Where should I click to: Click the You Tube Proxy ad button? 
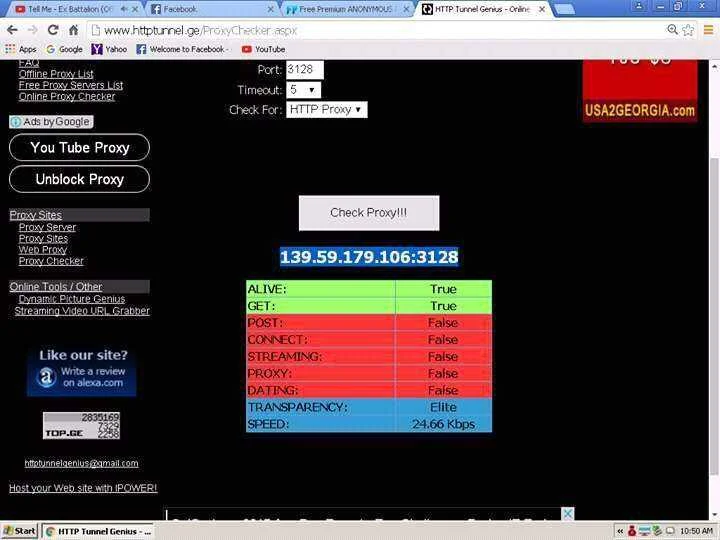(x=79, y=147)
